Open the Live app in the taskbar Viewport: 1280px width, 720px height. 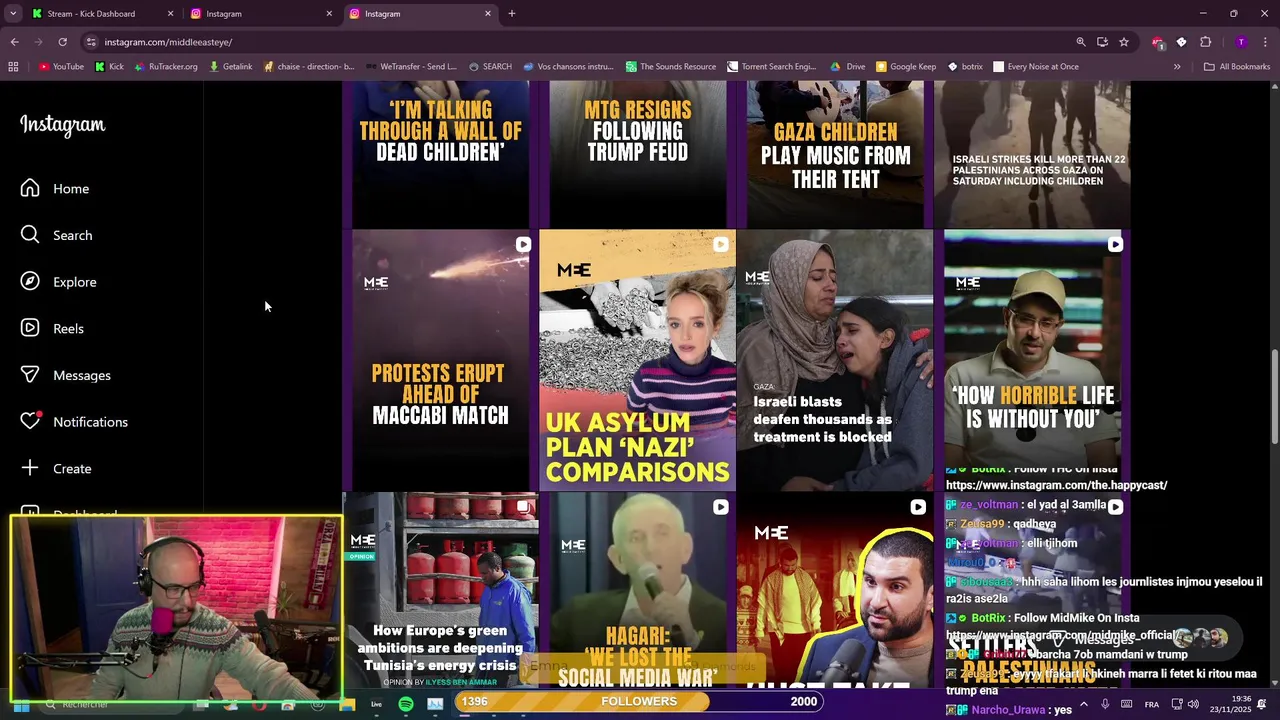376,705
